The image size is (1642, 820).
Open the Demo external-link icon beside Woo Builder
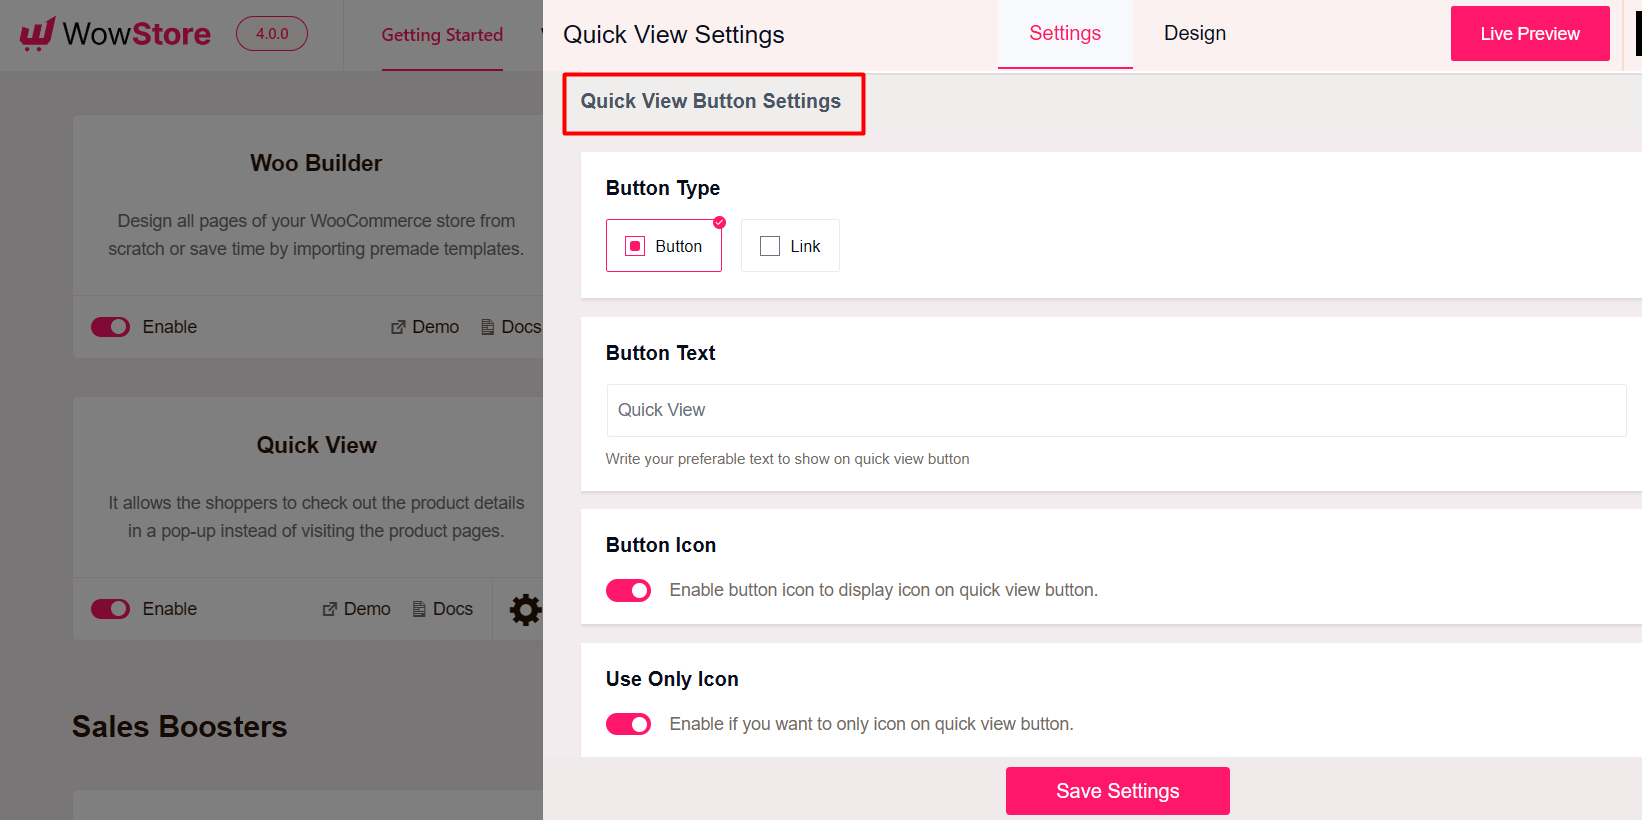point(397,327)
